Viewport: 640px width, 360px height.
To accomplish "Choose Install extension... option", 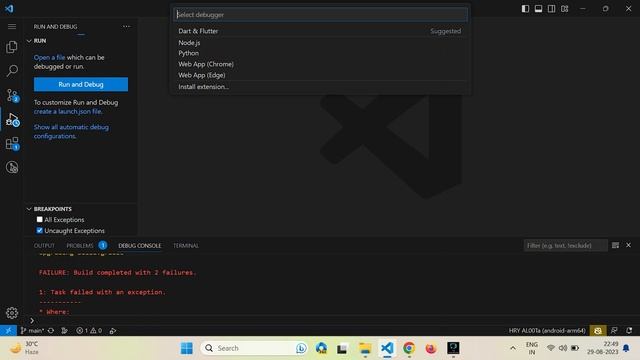I will point(320,87).
